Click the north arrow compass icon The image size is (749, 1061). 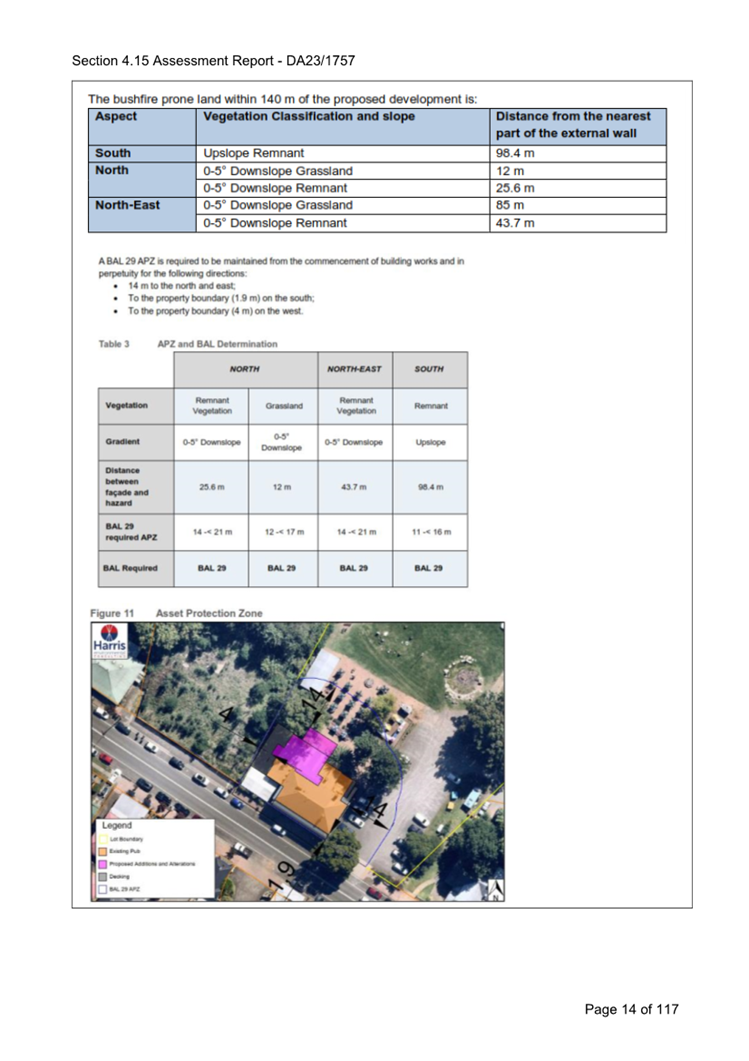pos(495,889)
